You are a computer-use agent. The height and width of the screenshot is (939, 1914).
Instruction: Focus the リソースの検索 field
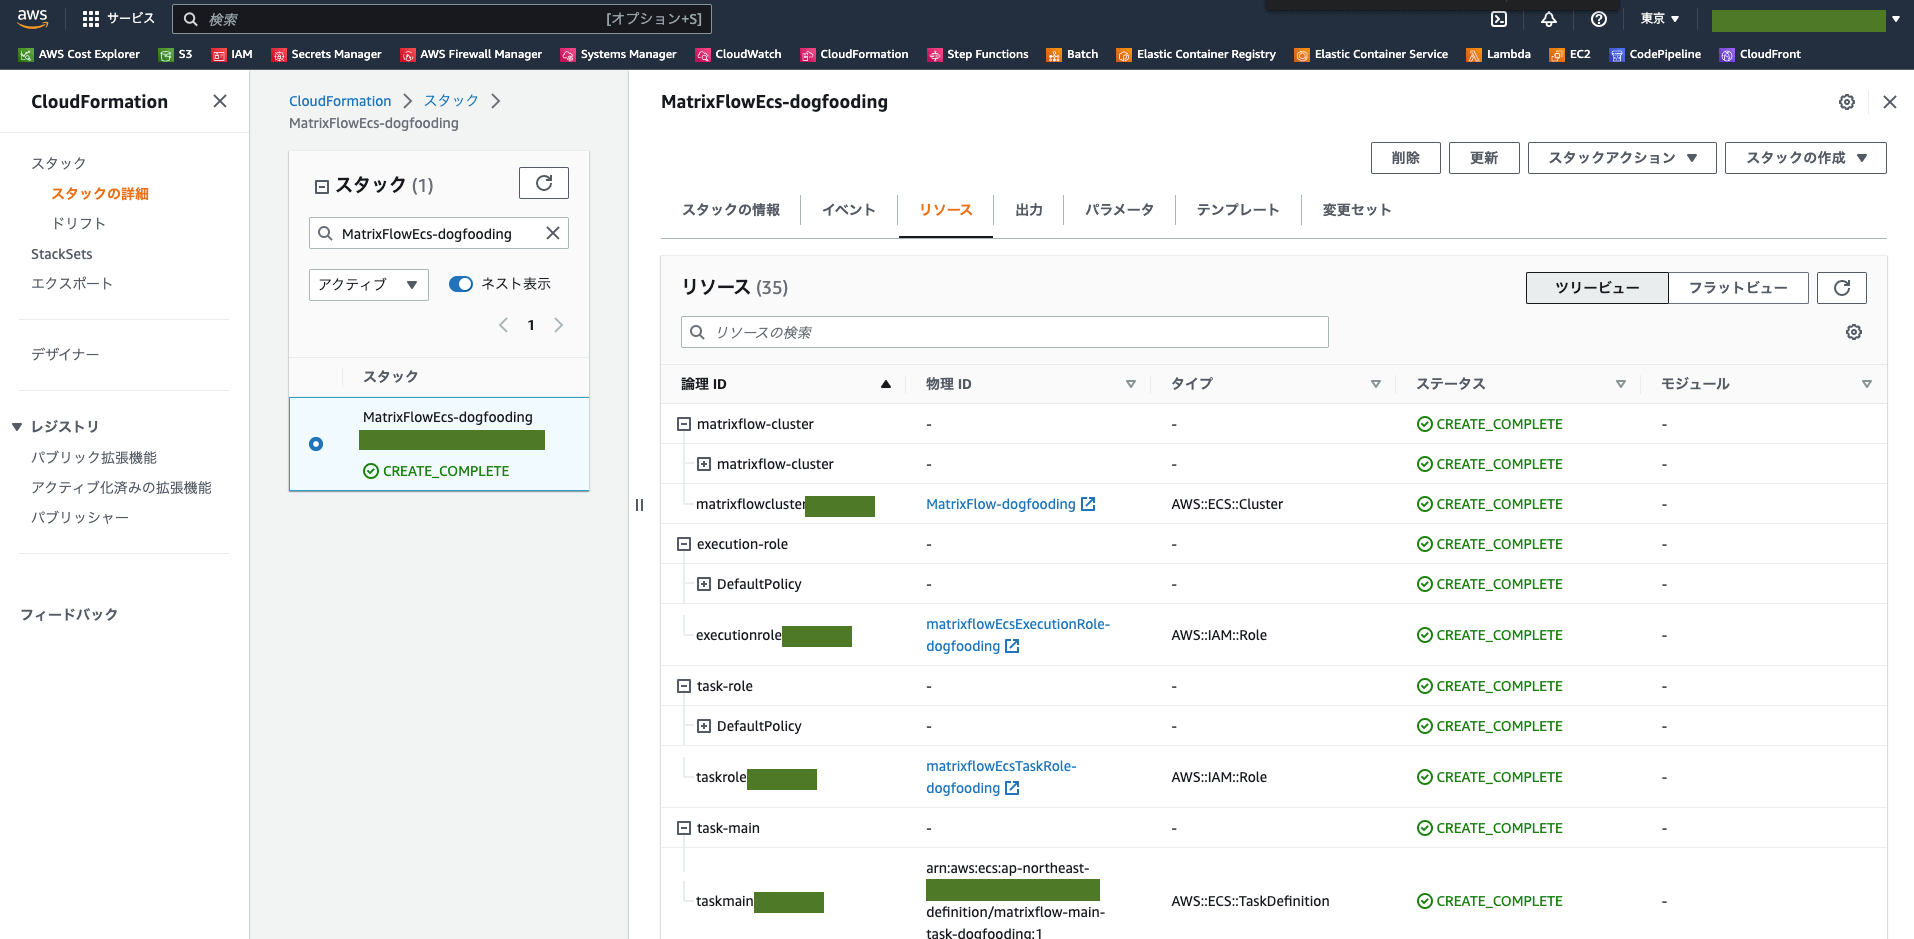click(1005, 332)
